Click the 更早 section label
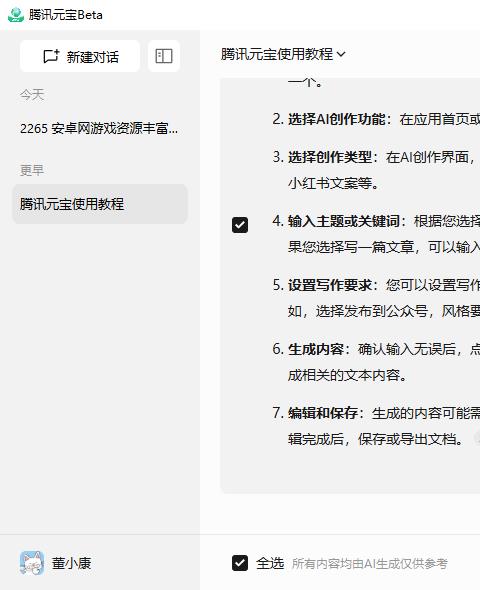Screen dimensions: 480x590 (32, 170)
